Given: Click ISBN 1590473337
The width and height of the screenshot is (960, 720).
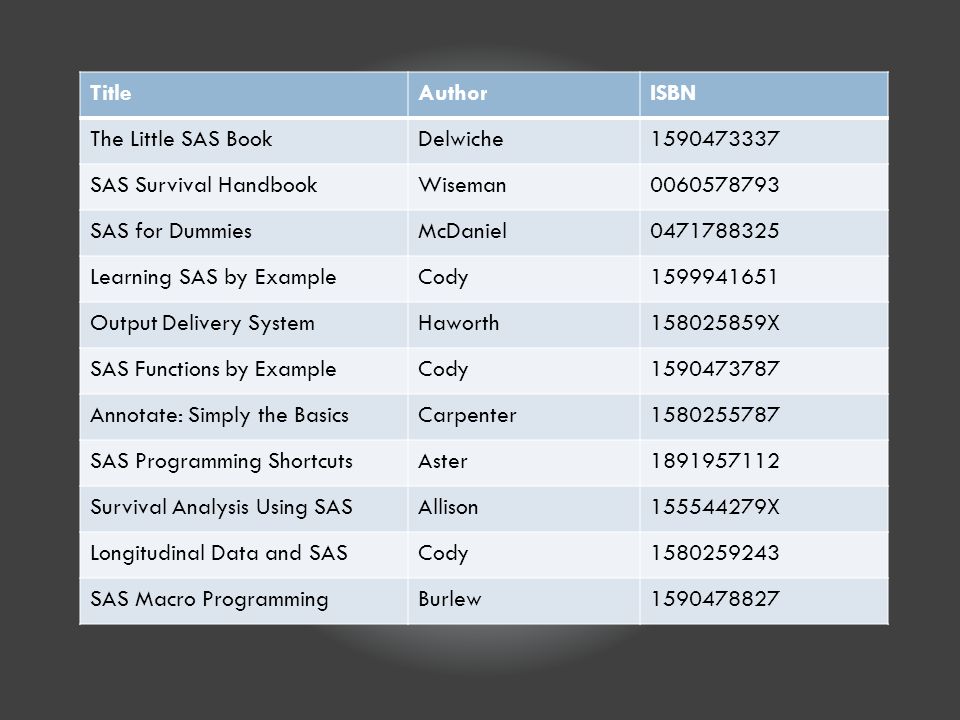Looking at the screenshot, I should [714, 139].
